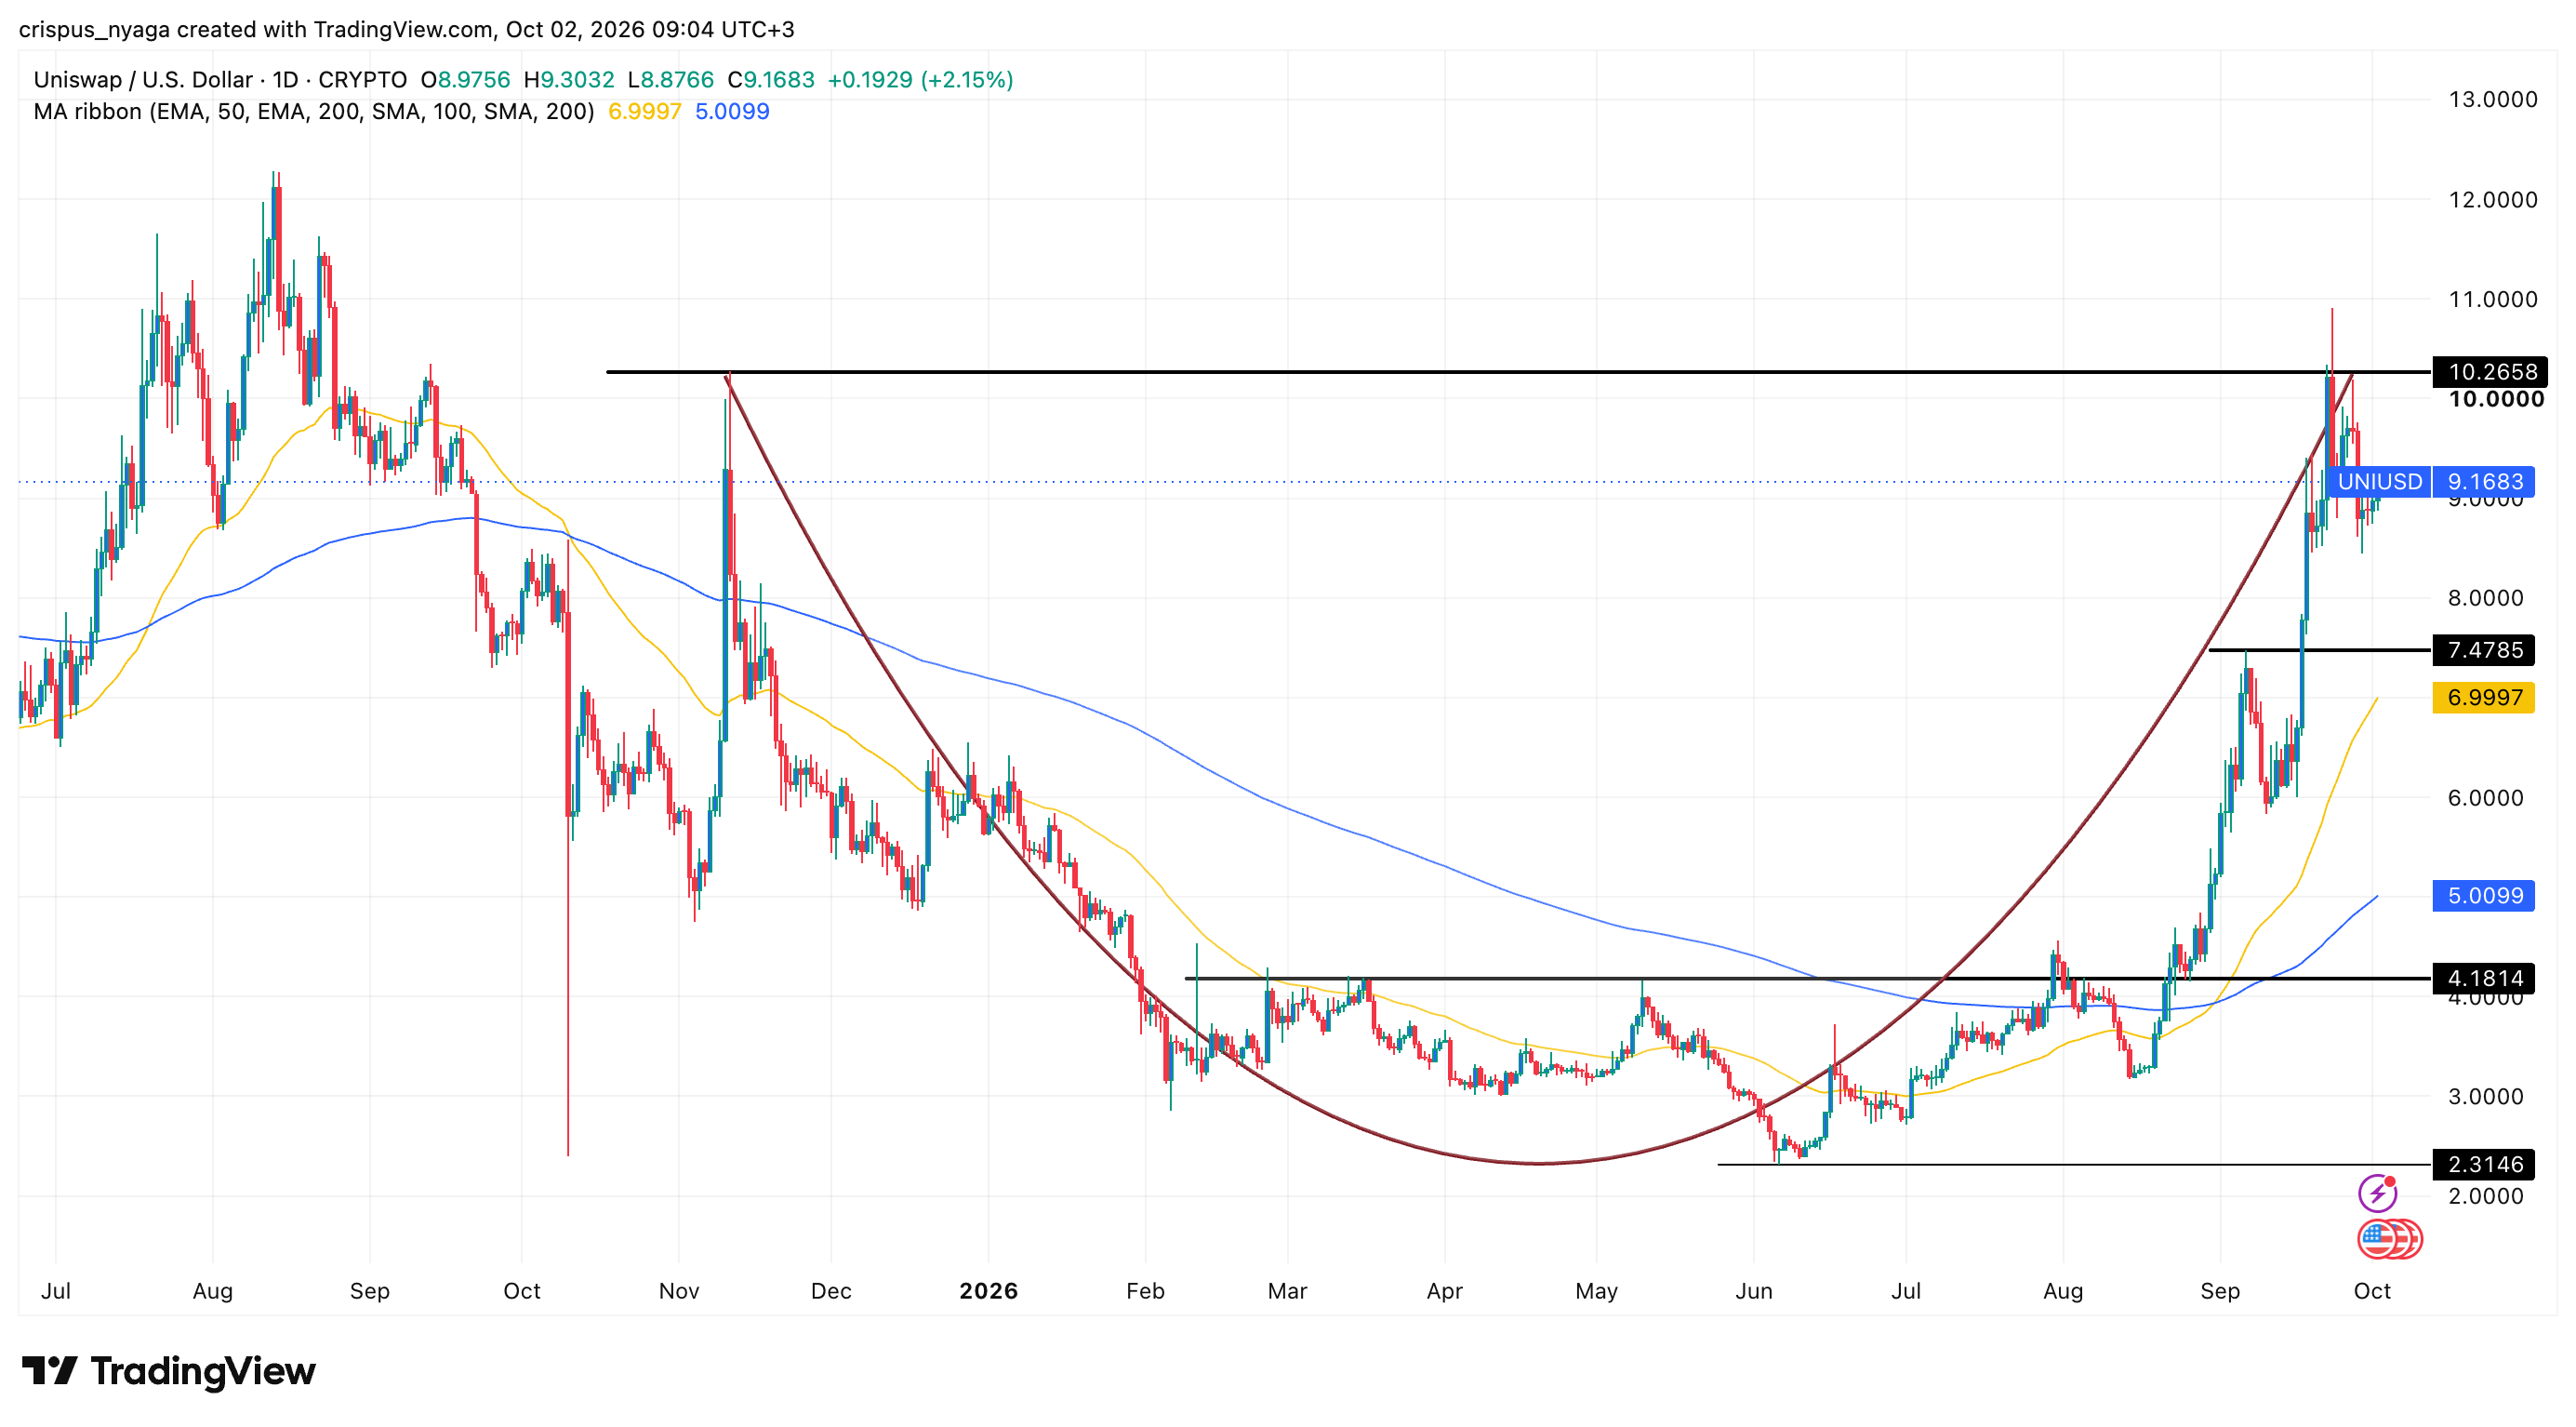Click the L8.8766 low price value
The image size is (2576, 1427).
[x=671, y=80]
